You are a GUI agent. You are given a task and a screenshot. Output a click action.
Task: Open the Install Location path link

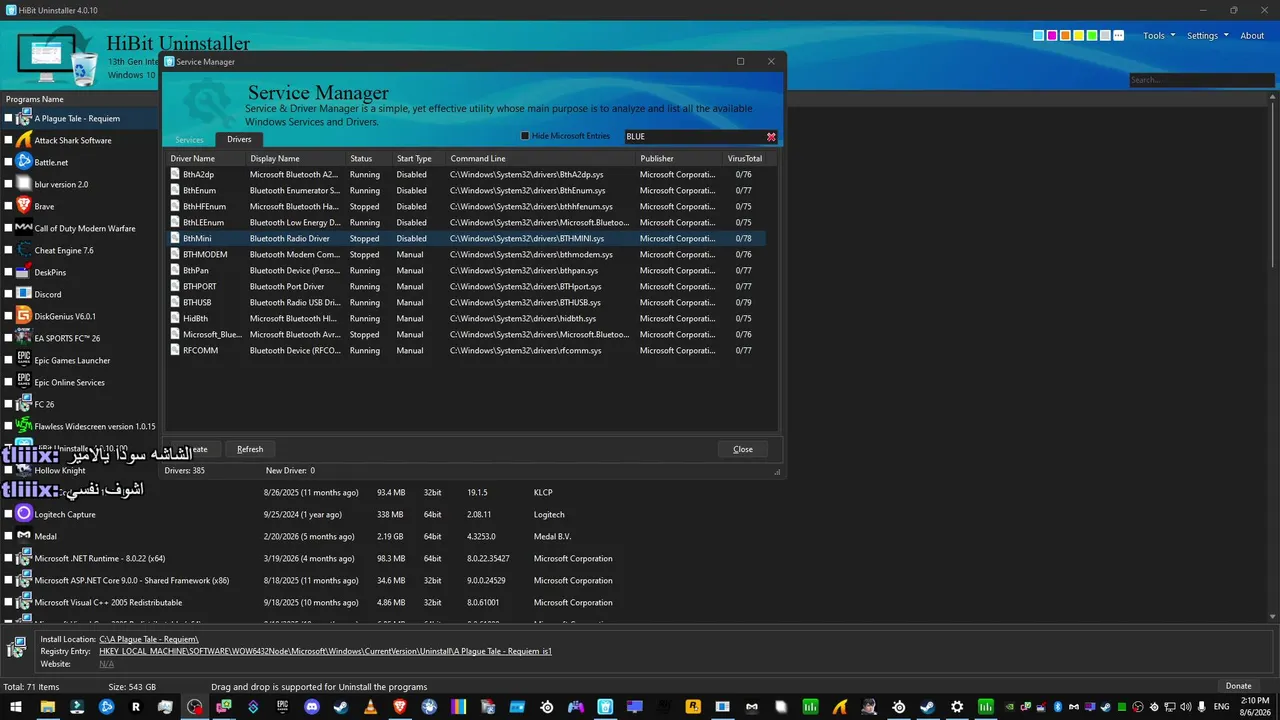[x=149, y=639]
